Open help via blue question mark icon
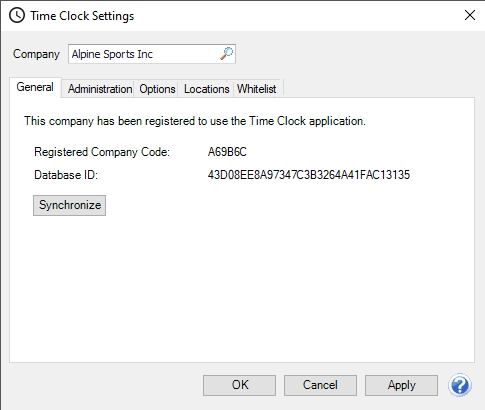This screenshot has height=410, width=485. click(460, 385)
